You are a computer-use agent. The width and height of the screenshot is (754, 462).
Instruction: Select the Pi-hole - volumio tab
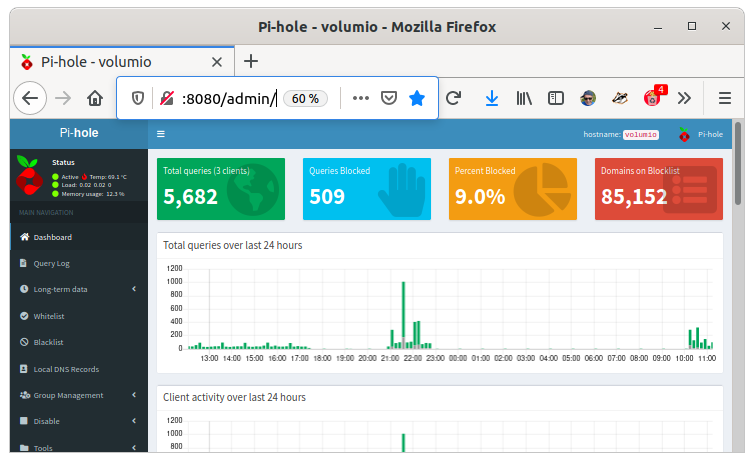(122, 62)
